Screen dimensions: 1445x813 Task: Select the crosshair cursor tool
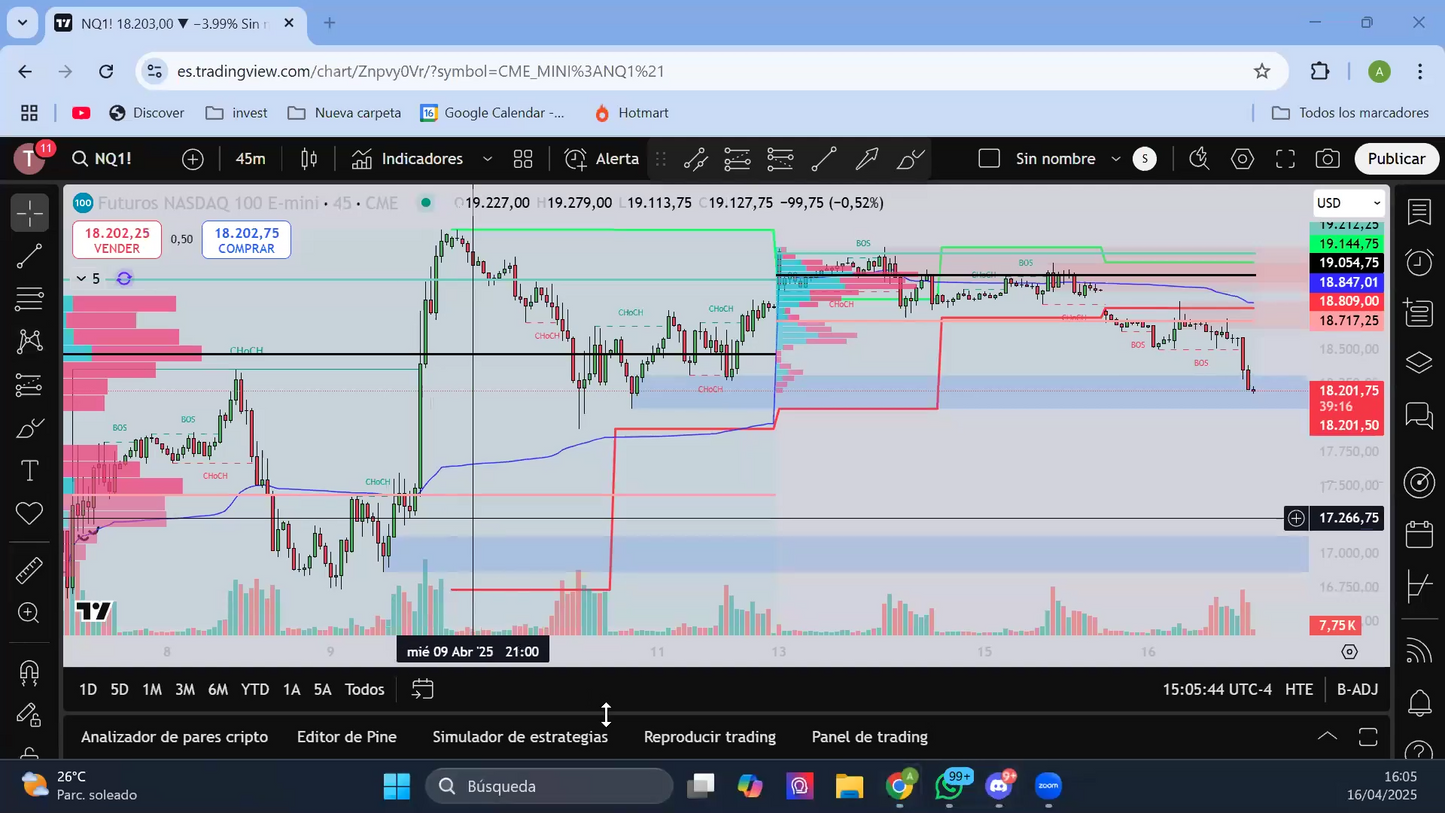pyautogui.click(x=30, y=213)
